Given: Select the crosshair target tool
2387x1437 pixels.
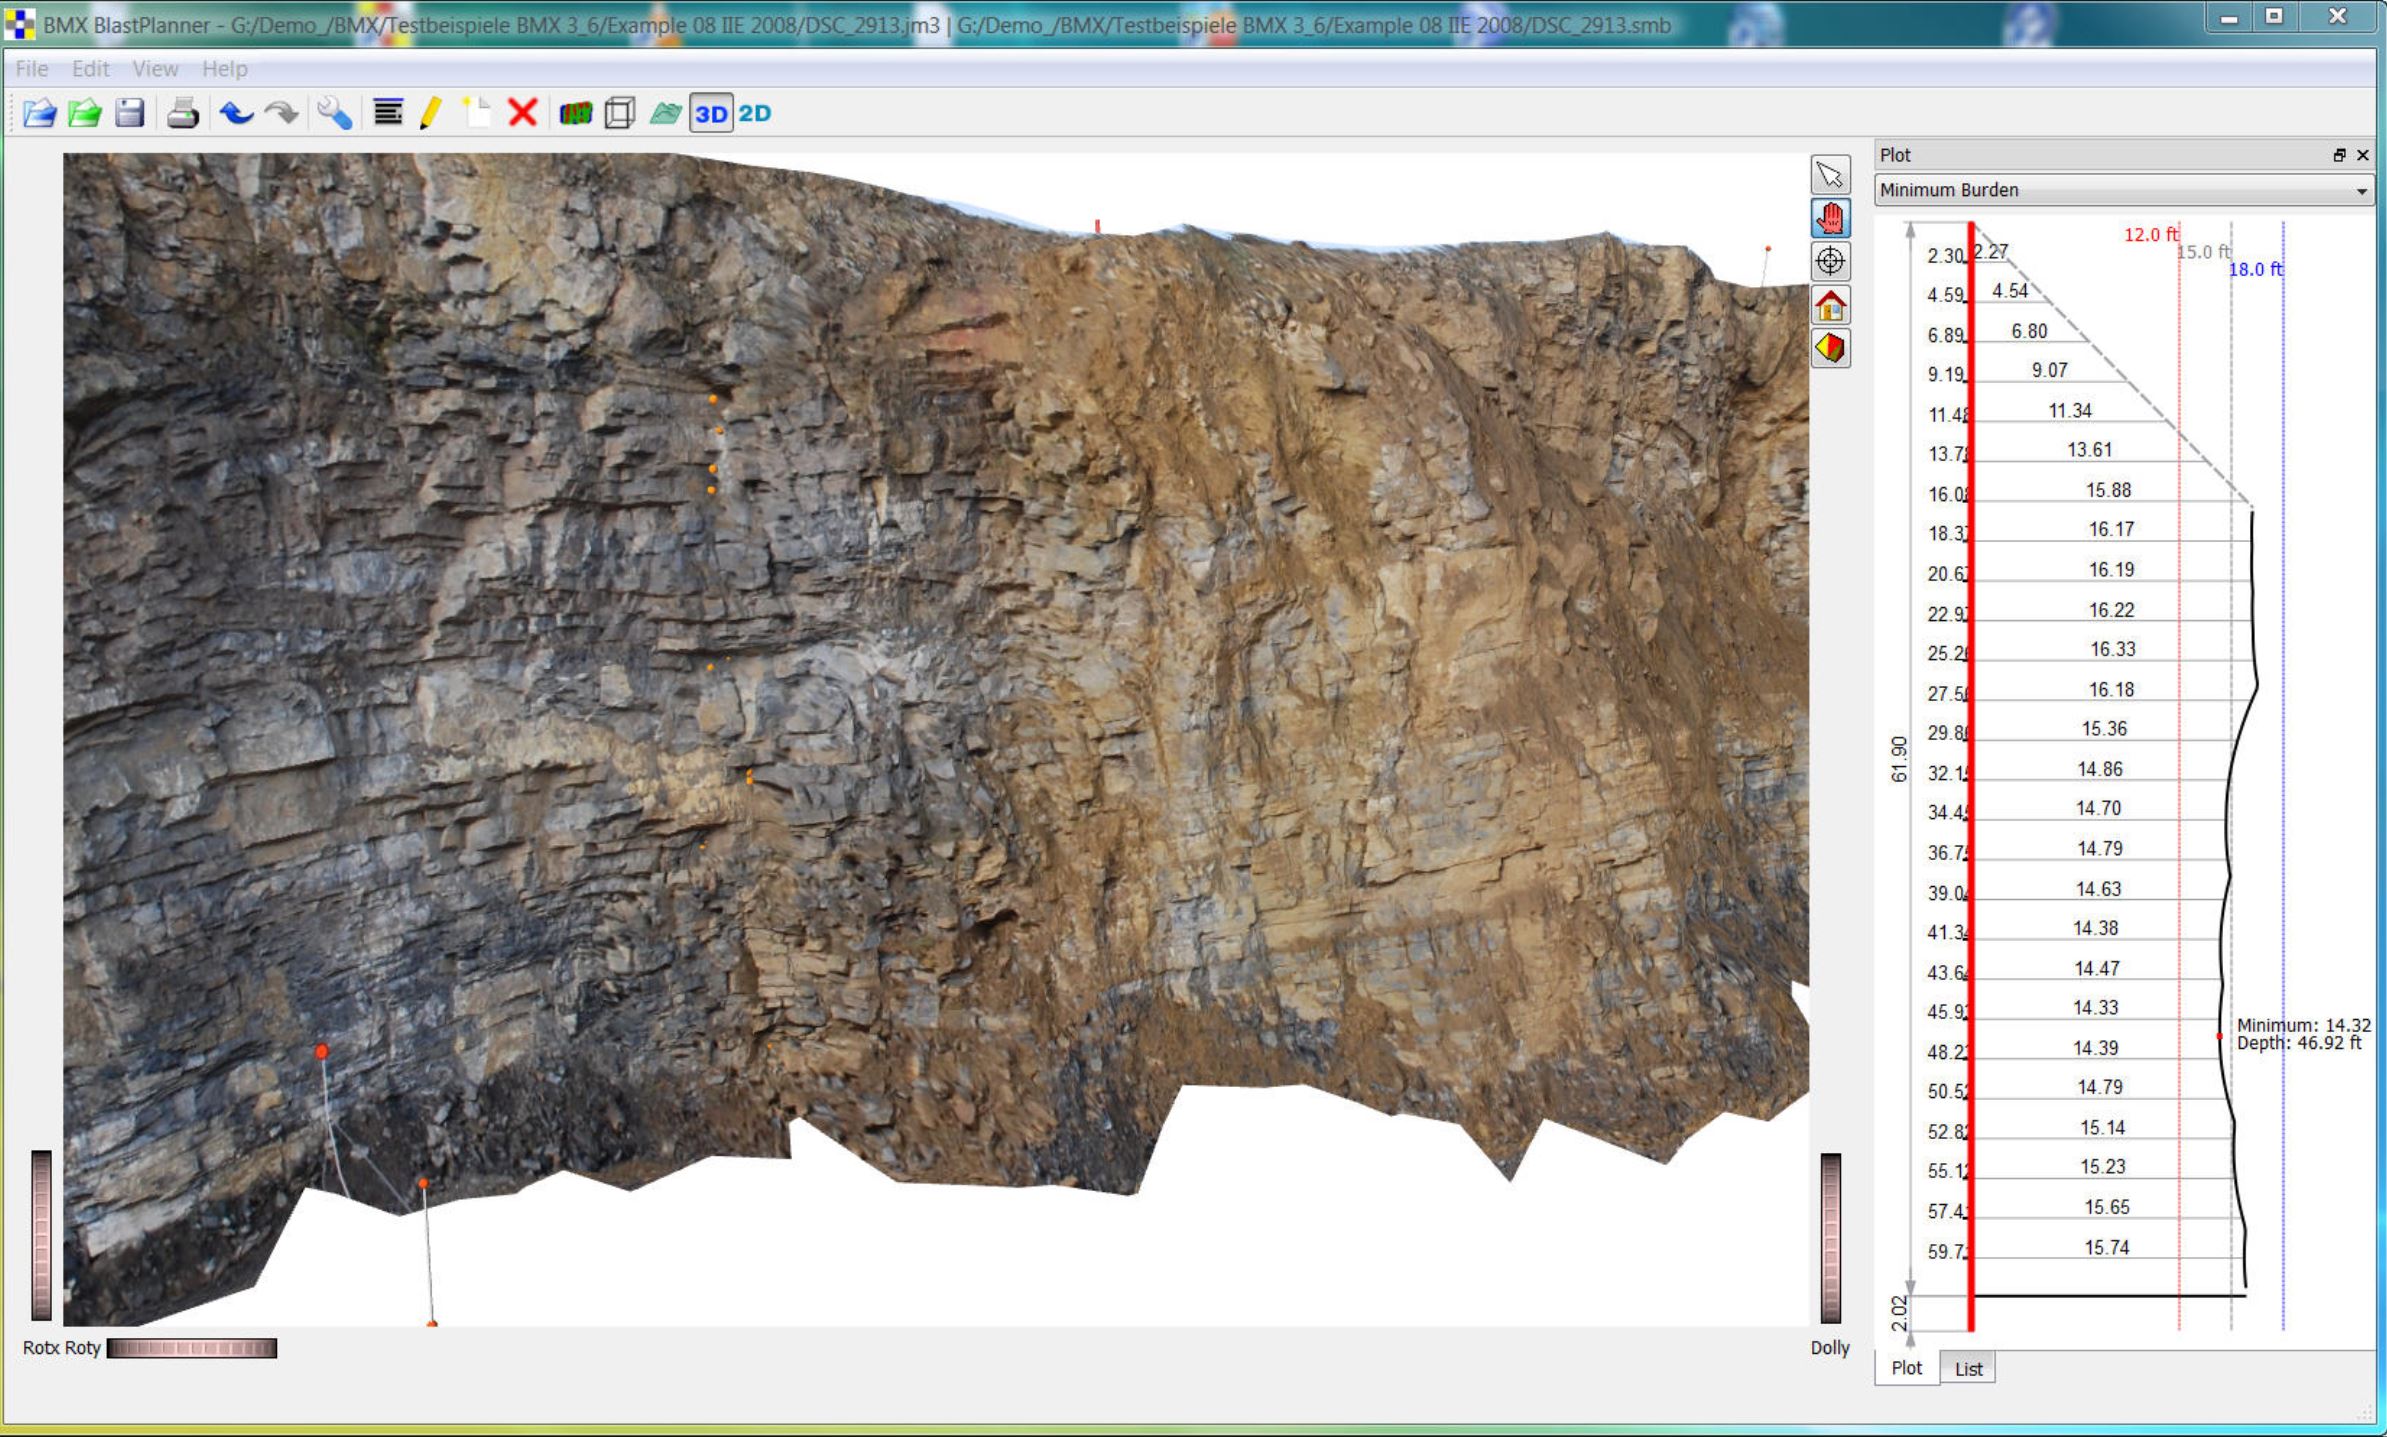Looking at the screenshot, I should click(x=1830, y=262).
